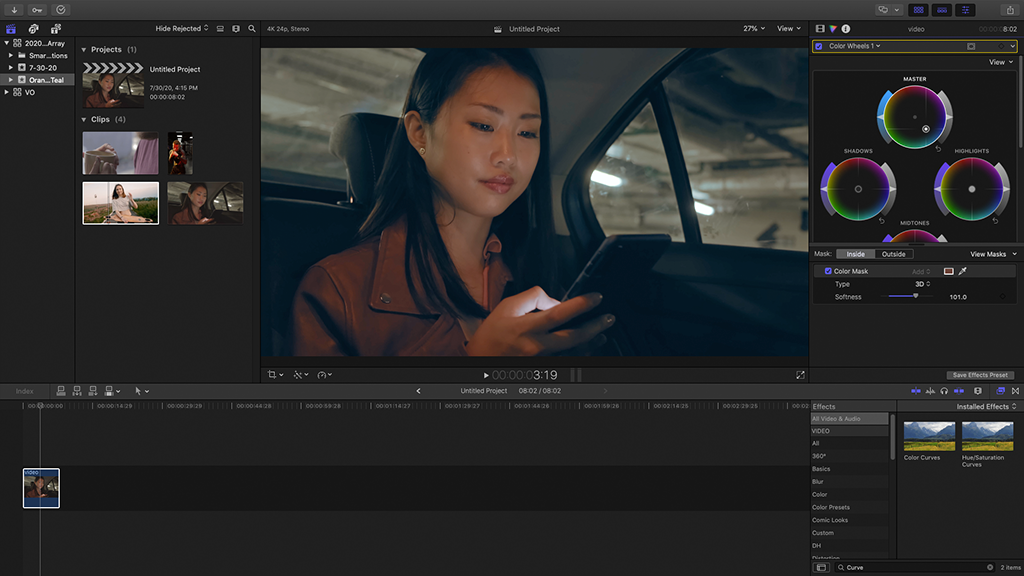The height and width of the screenshot is (576, 1024).
Task: Open the keyword editor key icon
Action: click(37, 9)
